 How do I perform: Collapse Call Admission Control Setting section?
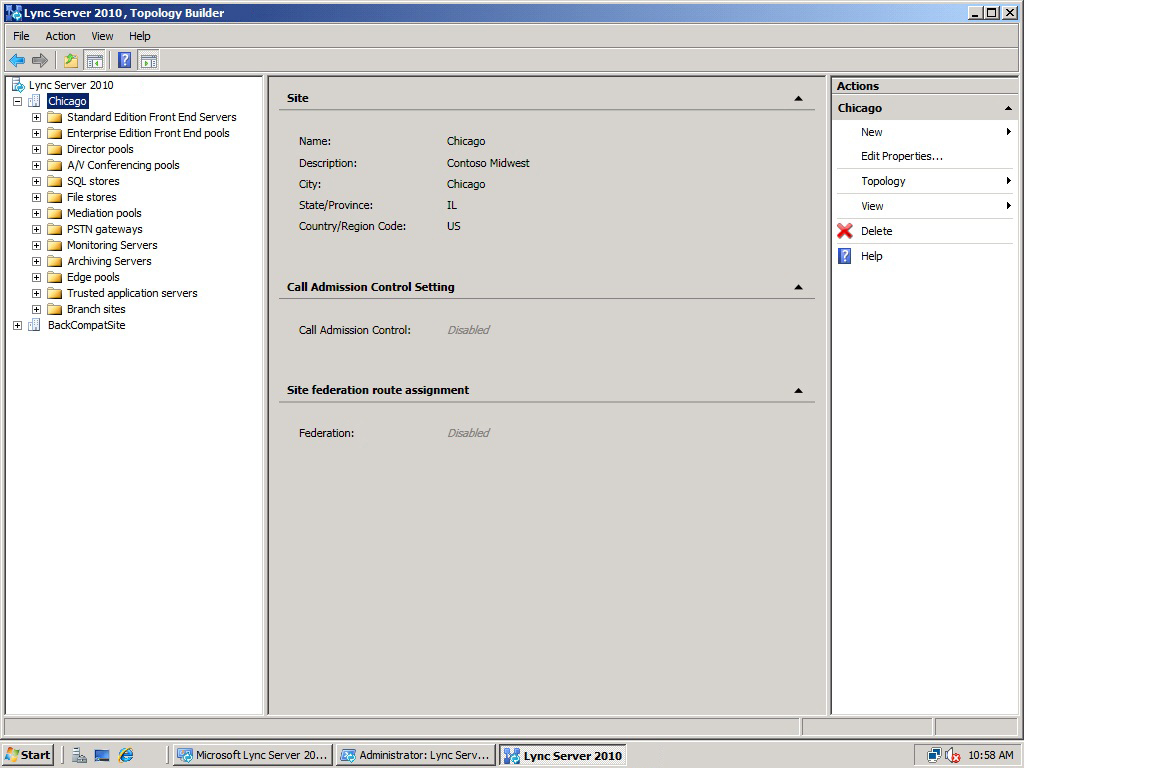(x=799, y=287)
